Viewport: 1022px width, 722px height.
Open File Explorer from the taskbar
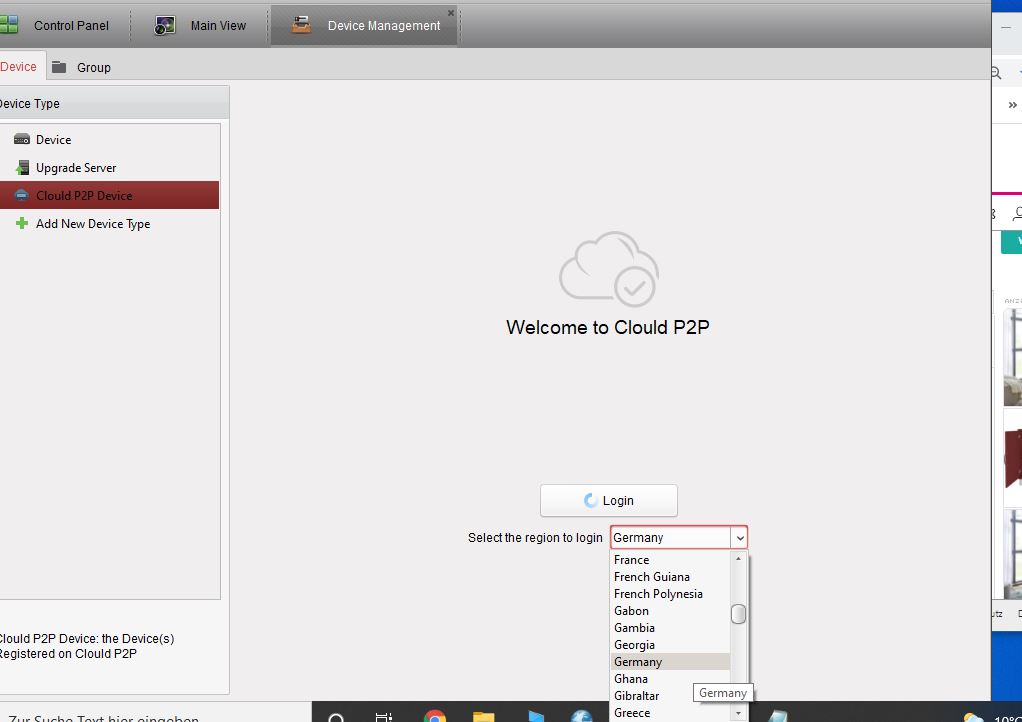click(484, 717)
